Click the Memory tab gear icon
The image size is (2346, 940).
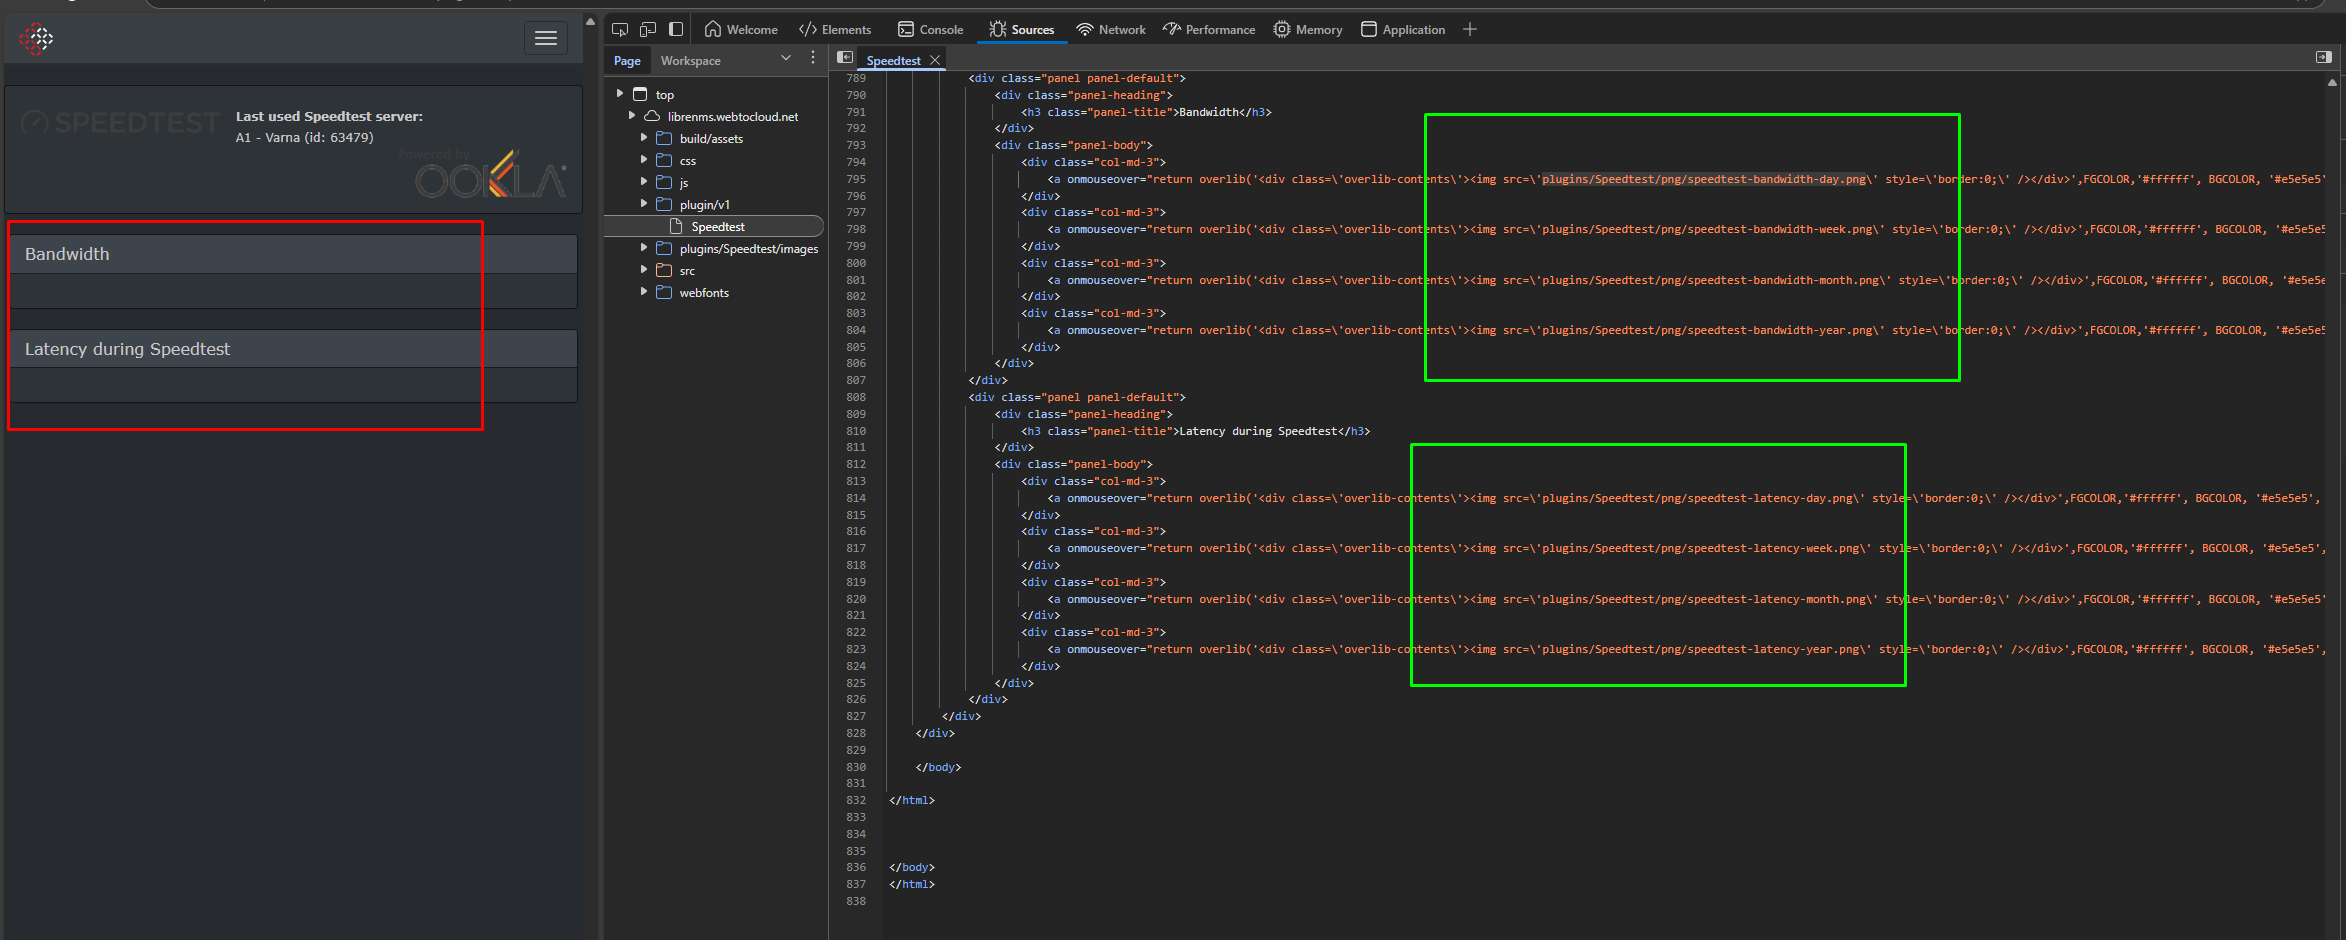[1282, 29]
